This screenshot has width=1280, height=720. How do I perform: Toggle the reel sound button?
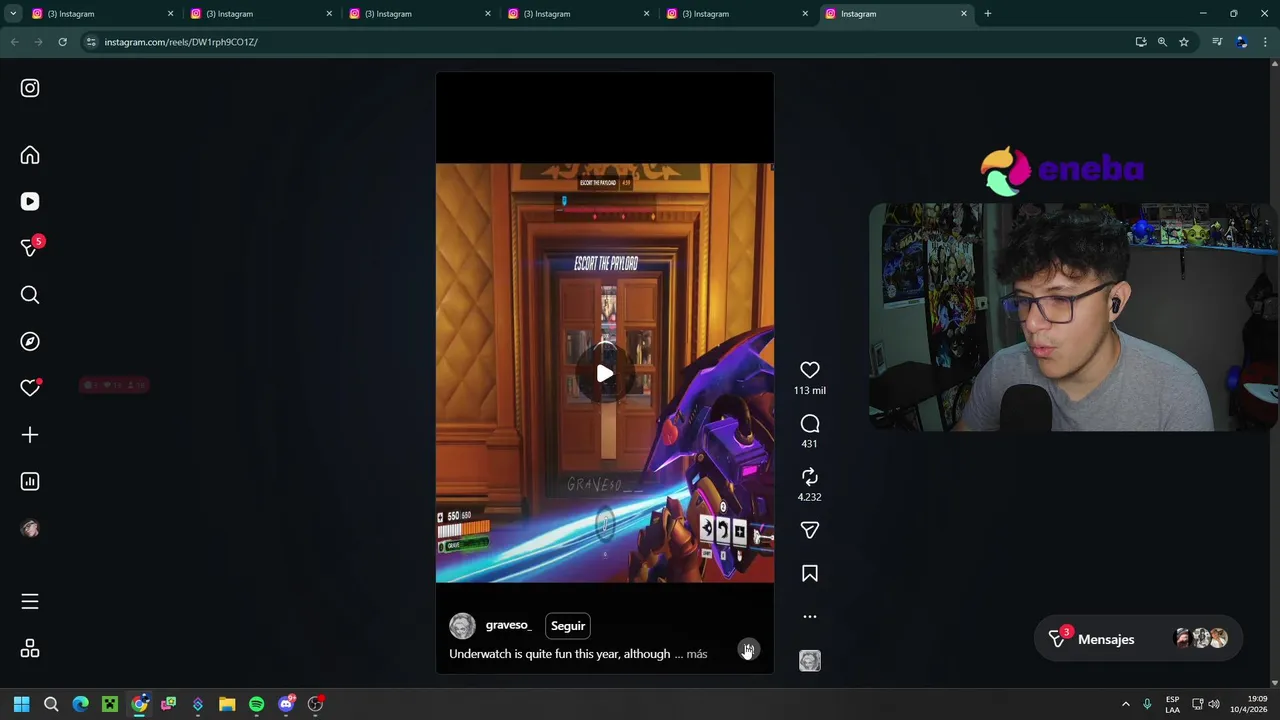(x=748, y=650)
